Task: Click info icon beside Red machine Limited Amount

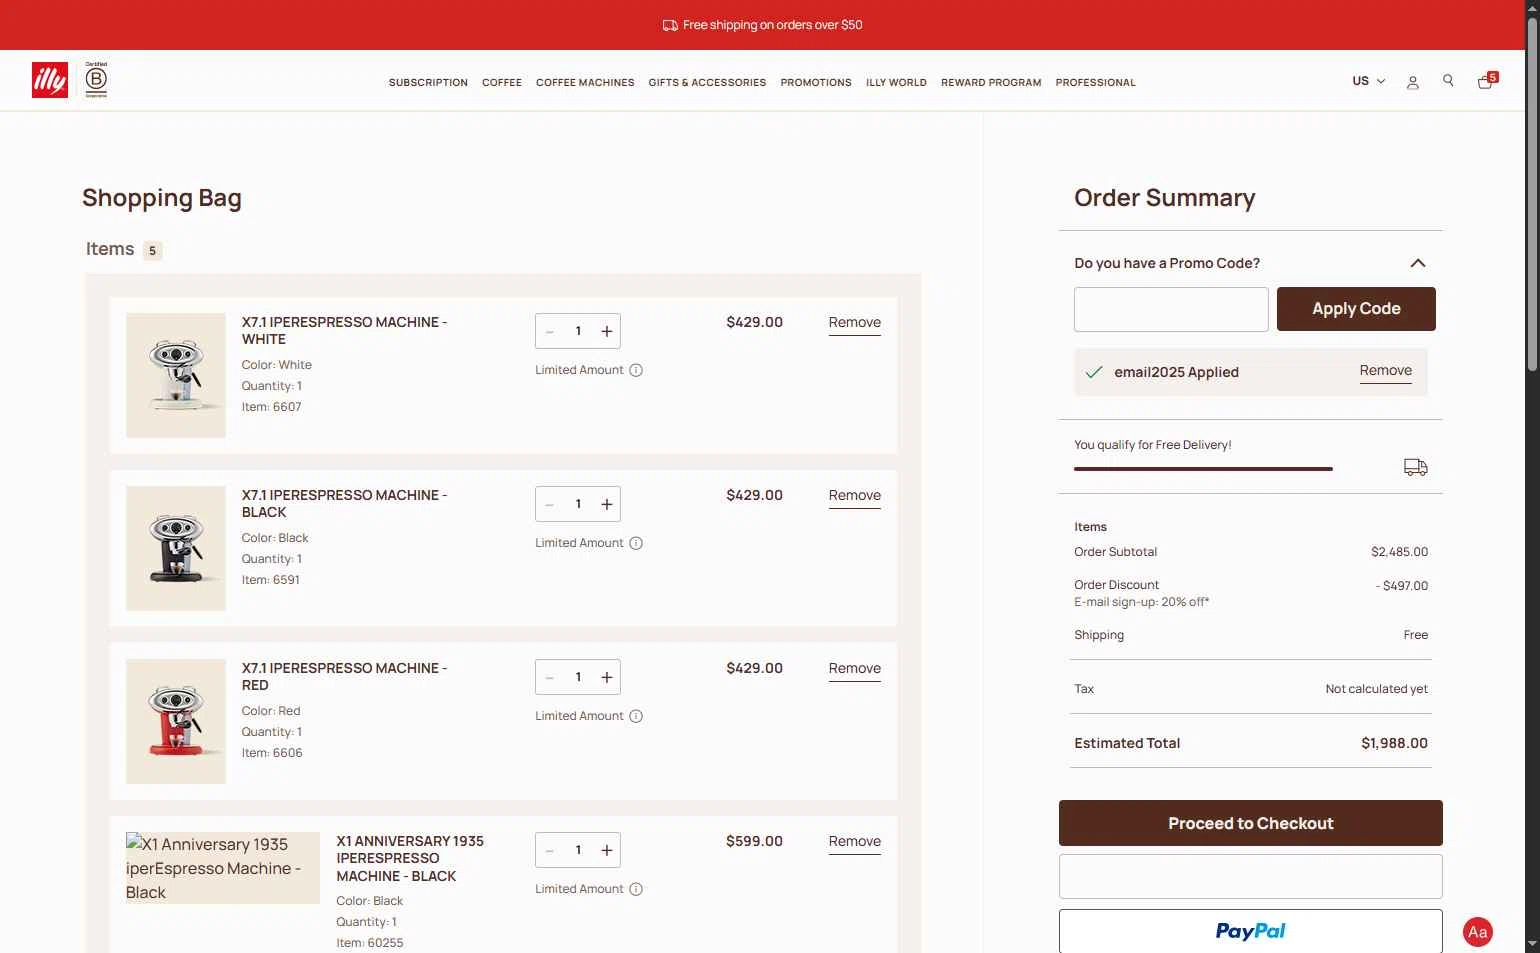Action: tap(636, 716)
